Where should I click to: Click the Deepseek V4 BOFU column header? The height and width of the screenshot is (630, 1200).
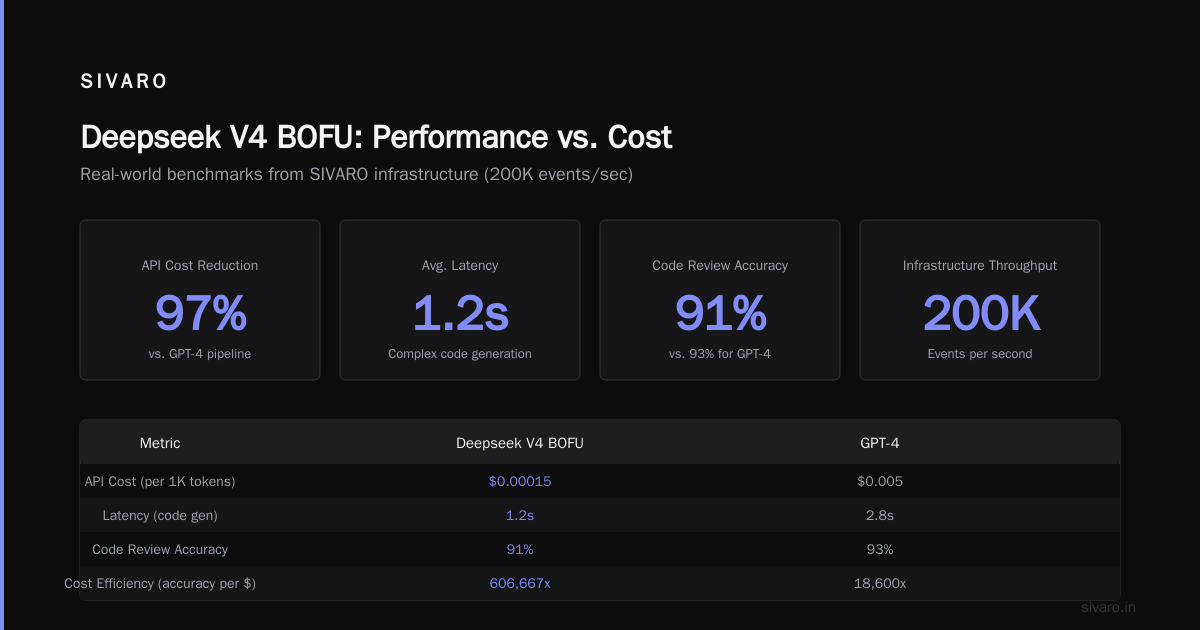tap(520, 442)
